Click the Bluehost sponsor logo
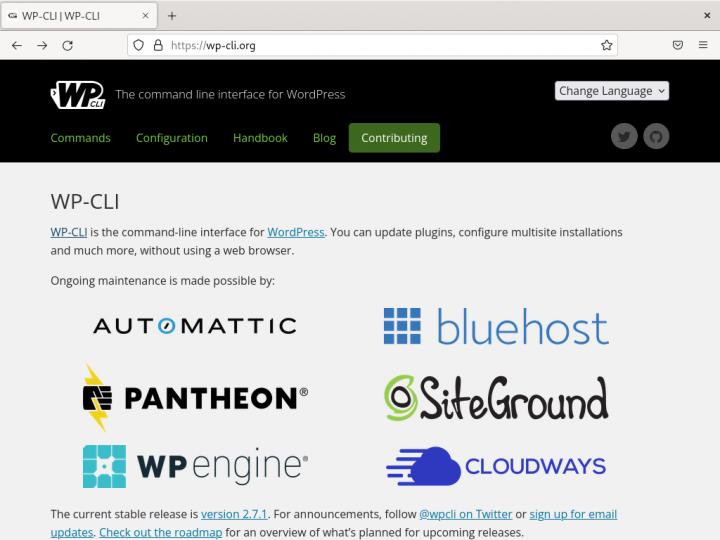The height and width of the screenshot is (540, 720). (496, 326)
